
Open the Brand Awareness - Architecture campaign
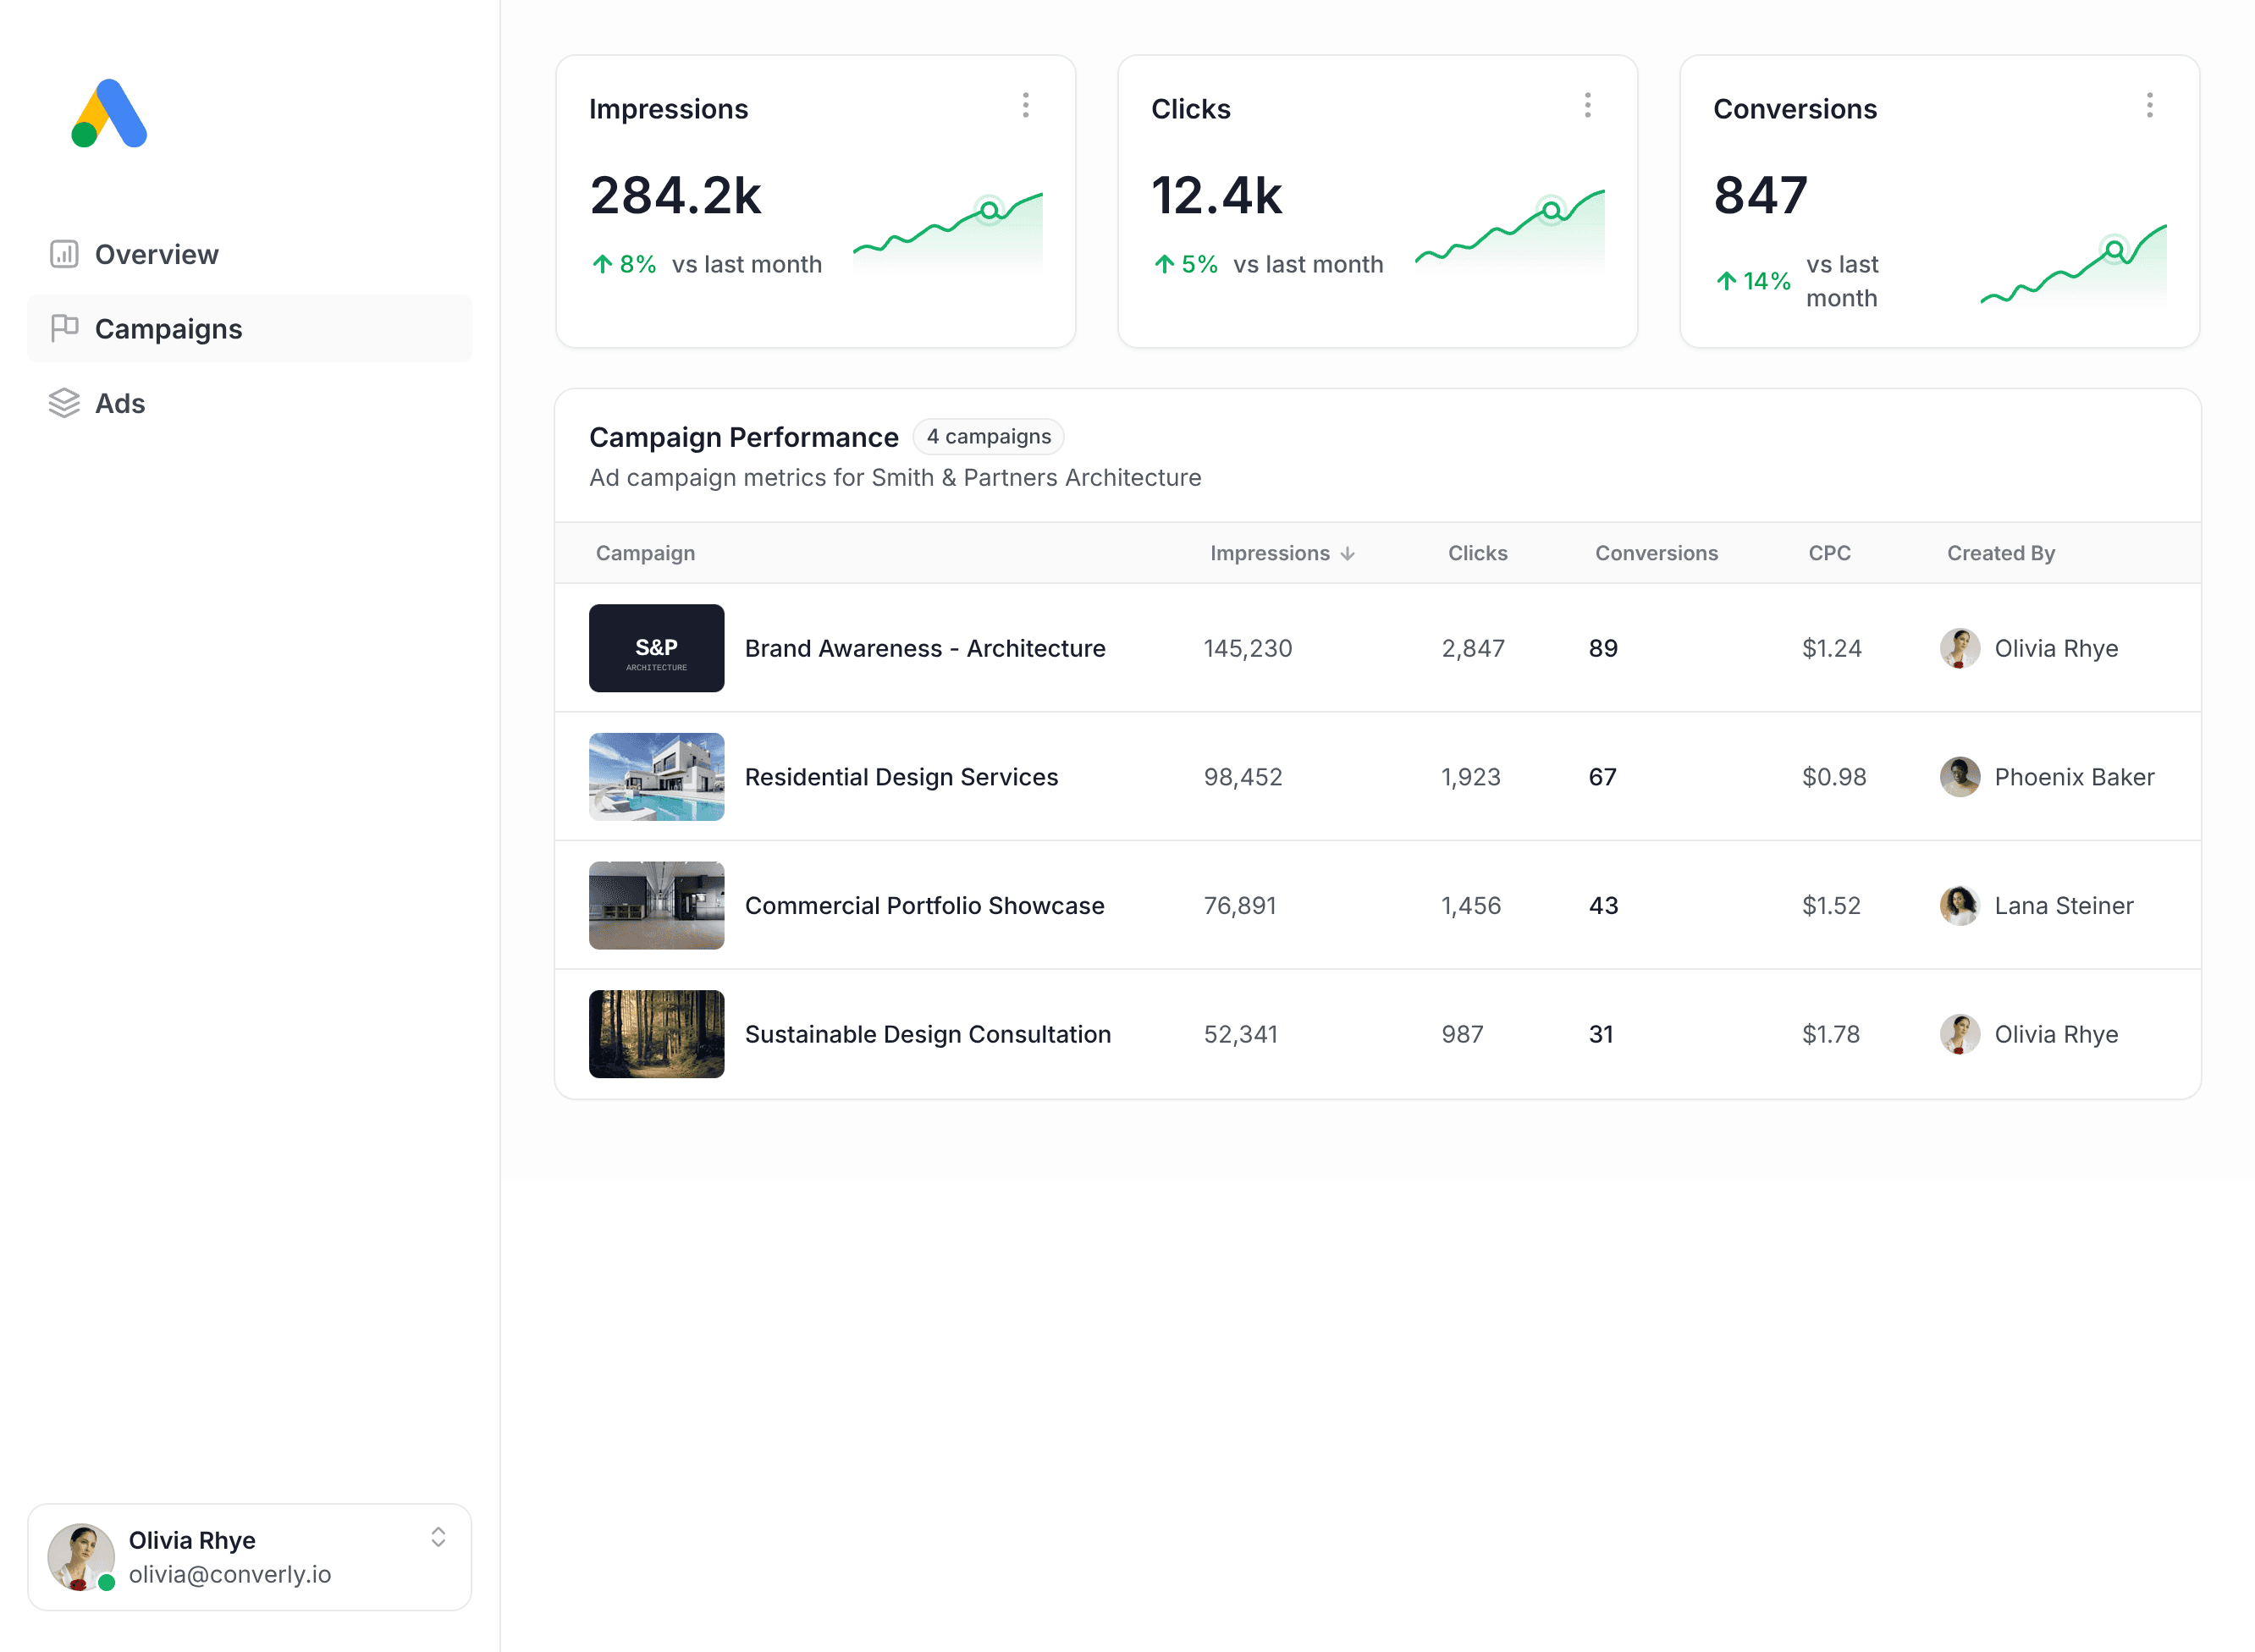[924, 648]
